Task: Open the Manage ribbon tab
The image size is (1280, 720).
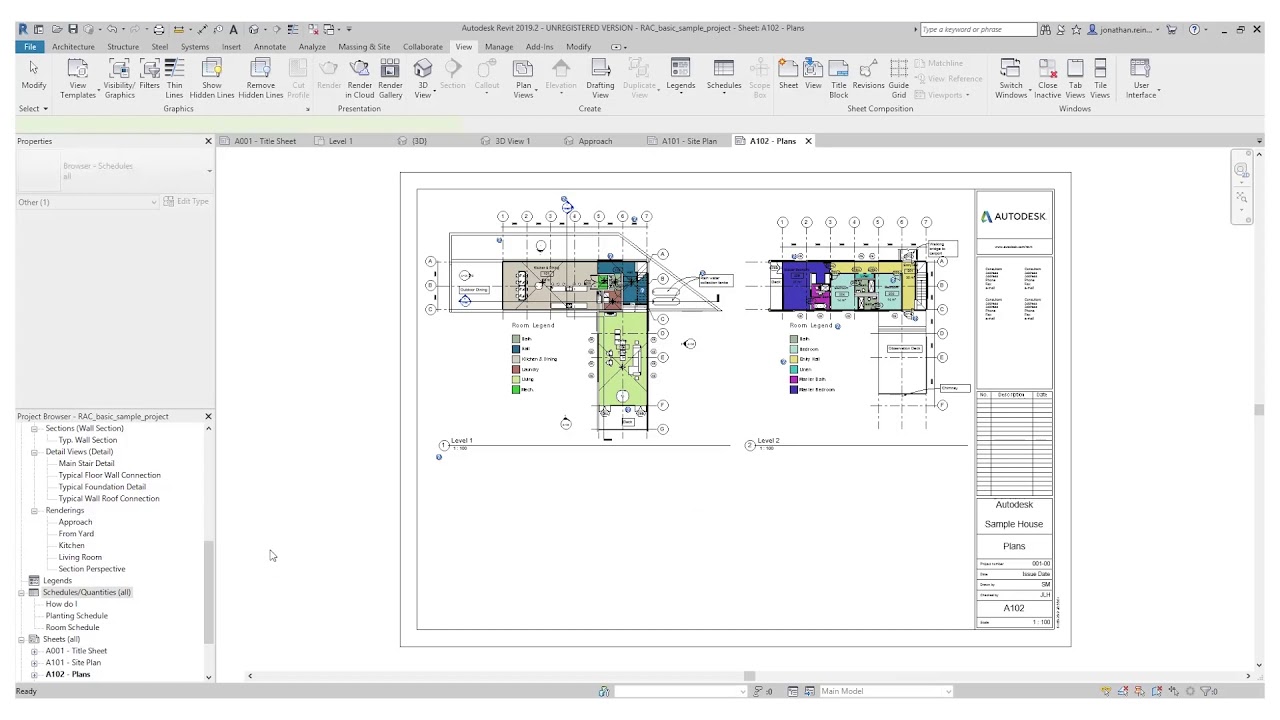Action: tap(498, 47)
